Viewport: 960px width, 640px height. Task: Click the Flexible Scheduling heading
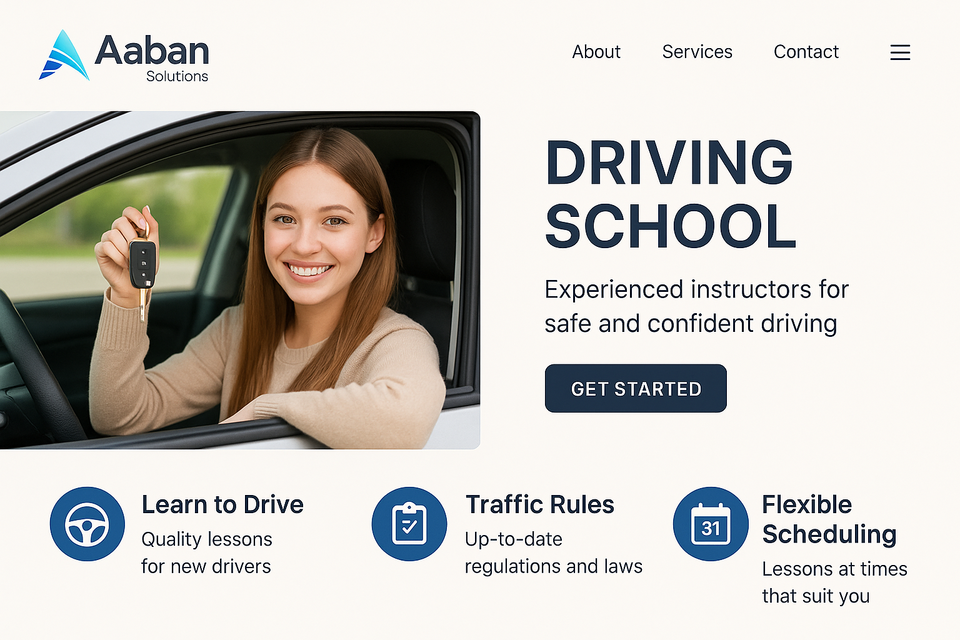coord(829,519)
